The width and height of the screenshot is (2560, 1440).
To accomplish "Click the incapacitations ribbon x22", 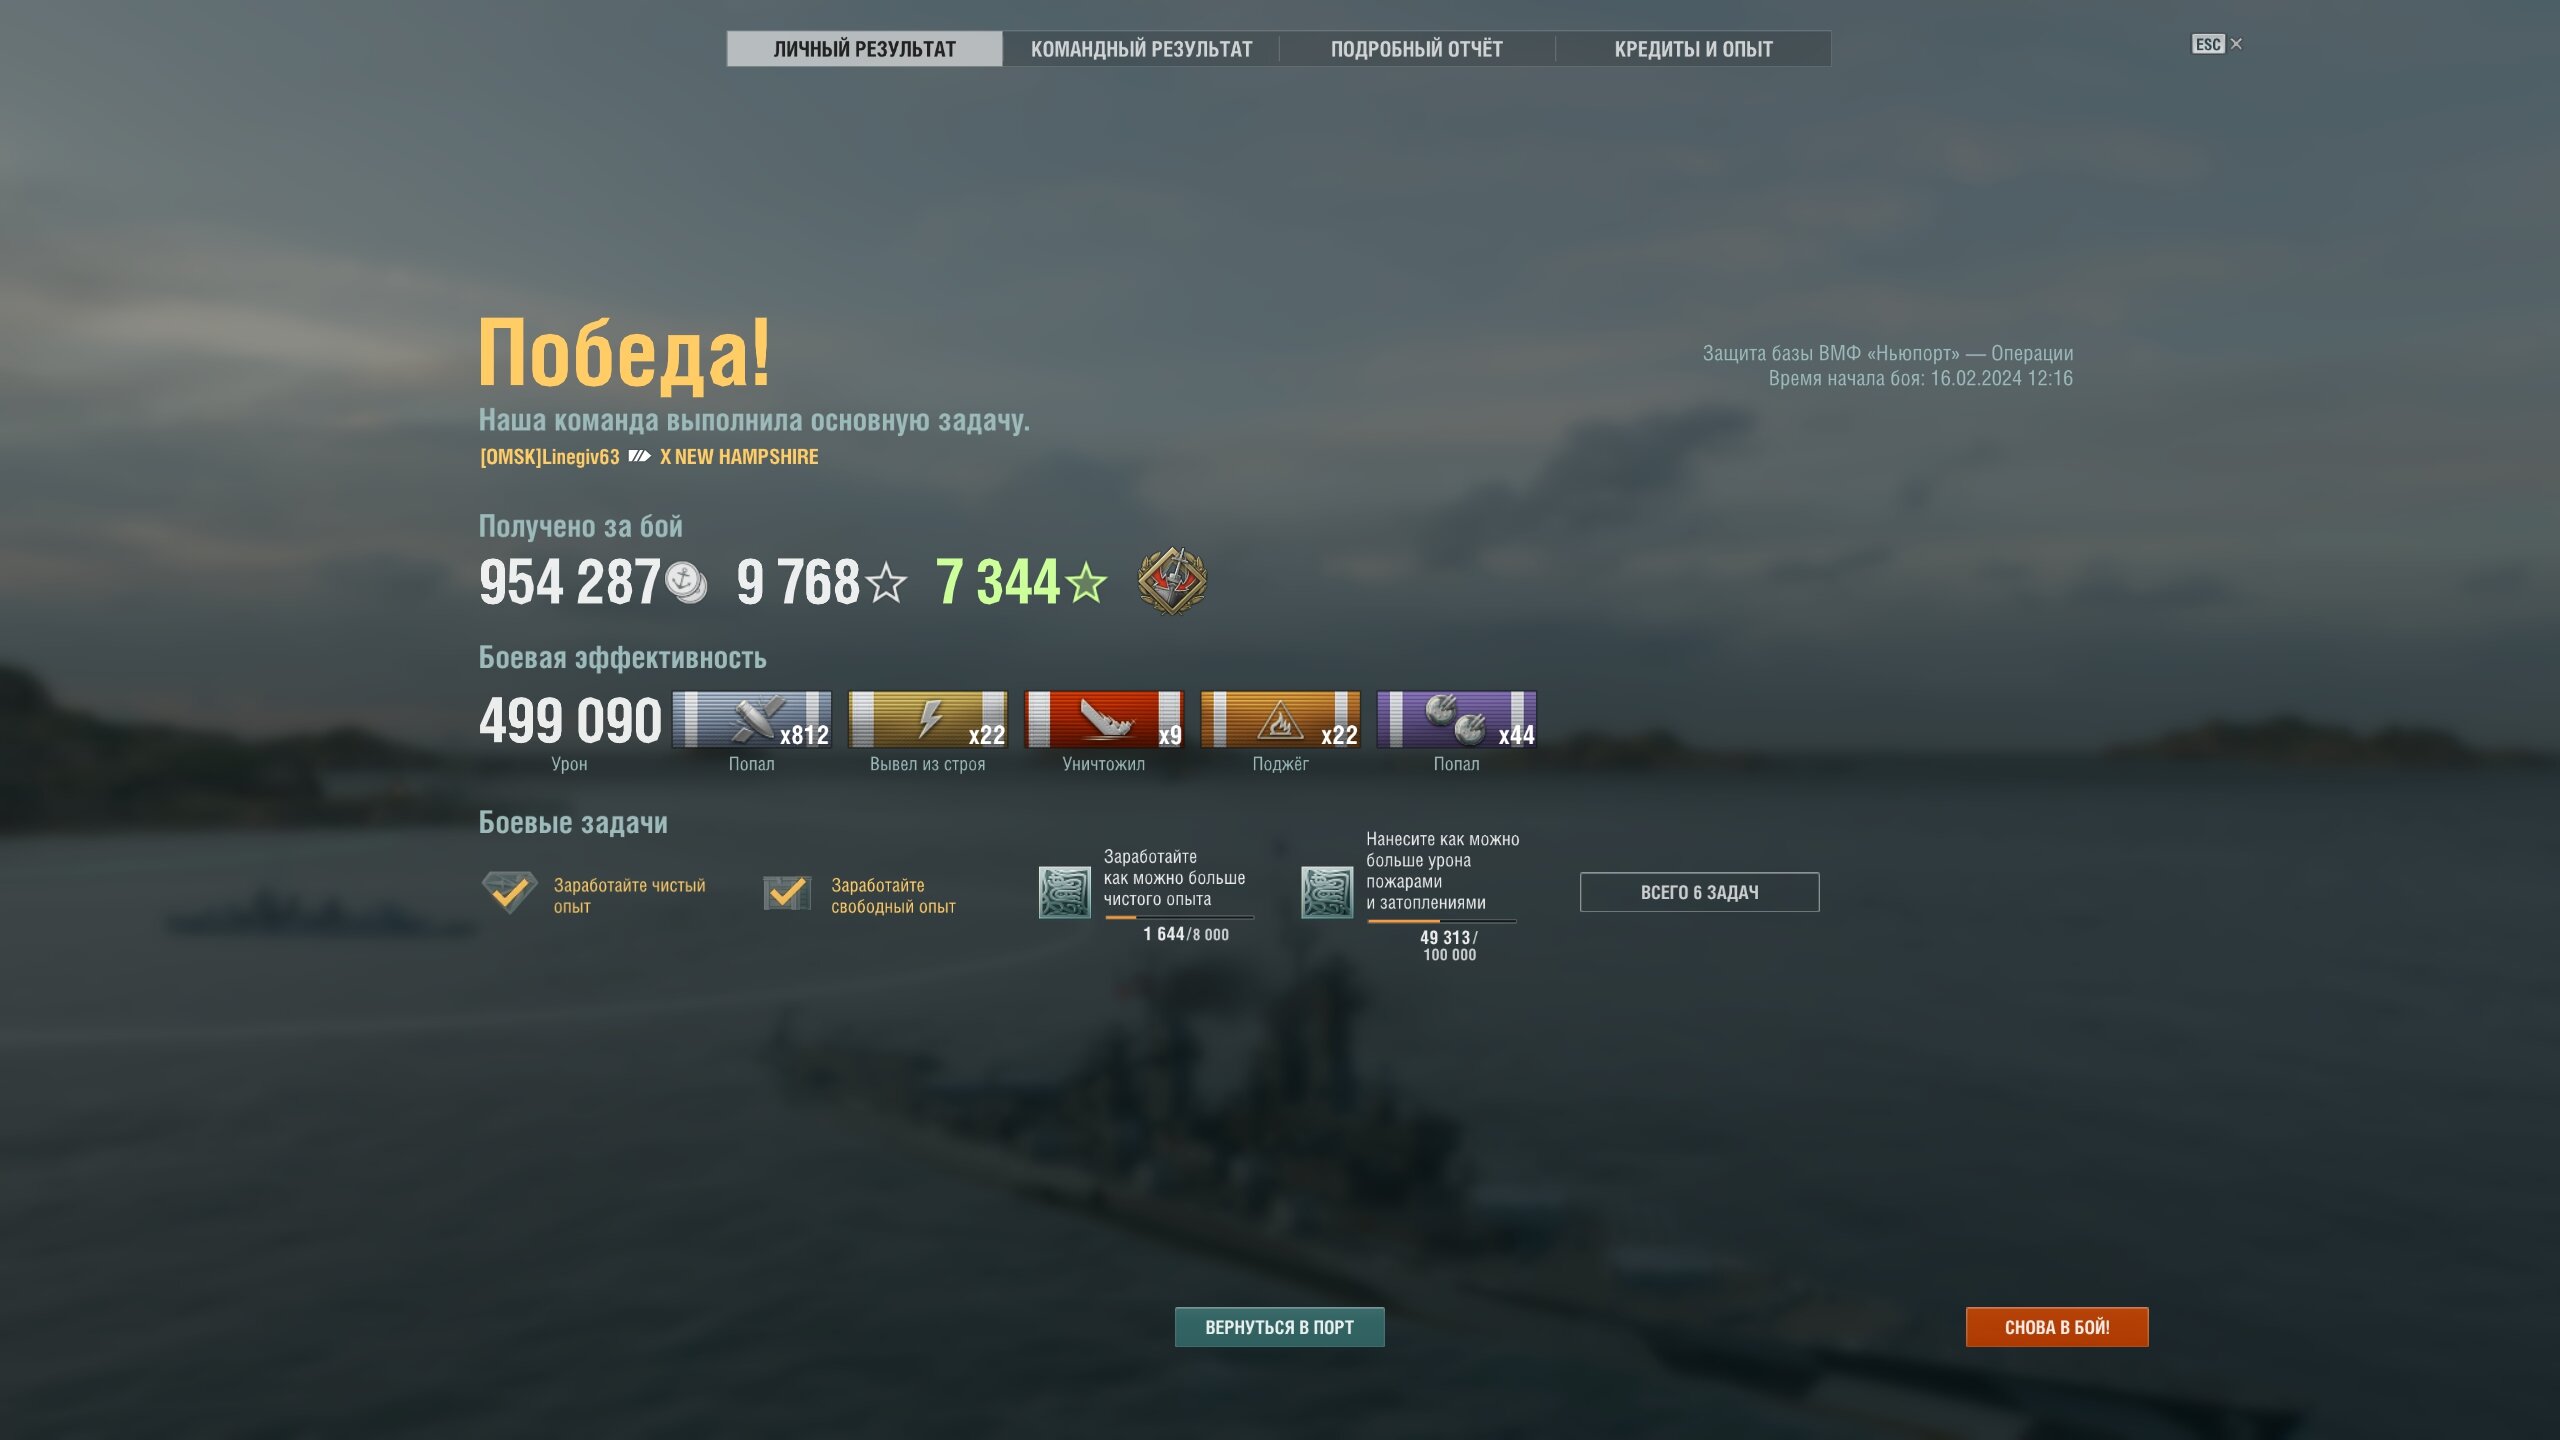I will [x=927, y=719].
